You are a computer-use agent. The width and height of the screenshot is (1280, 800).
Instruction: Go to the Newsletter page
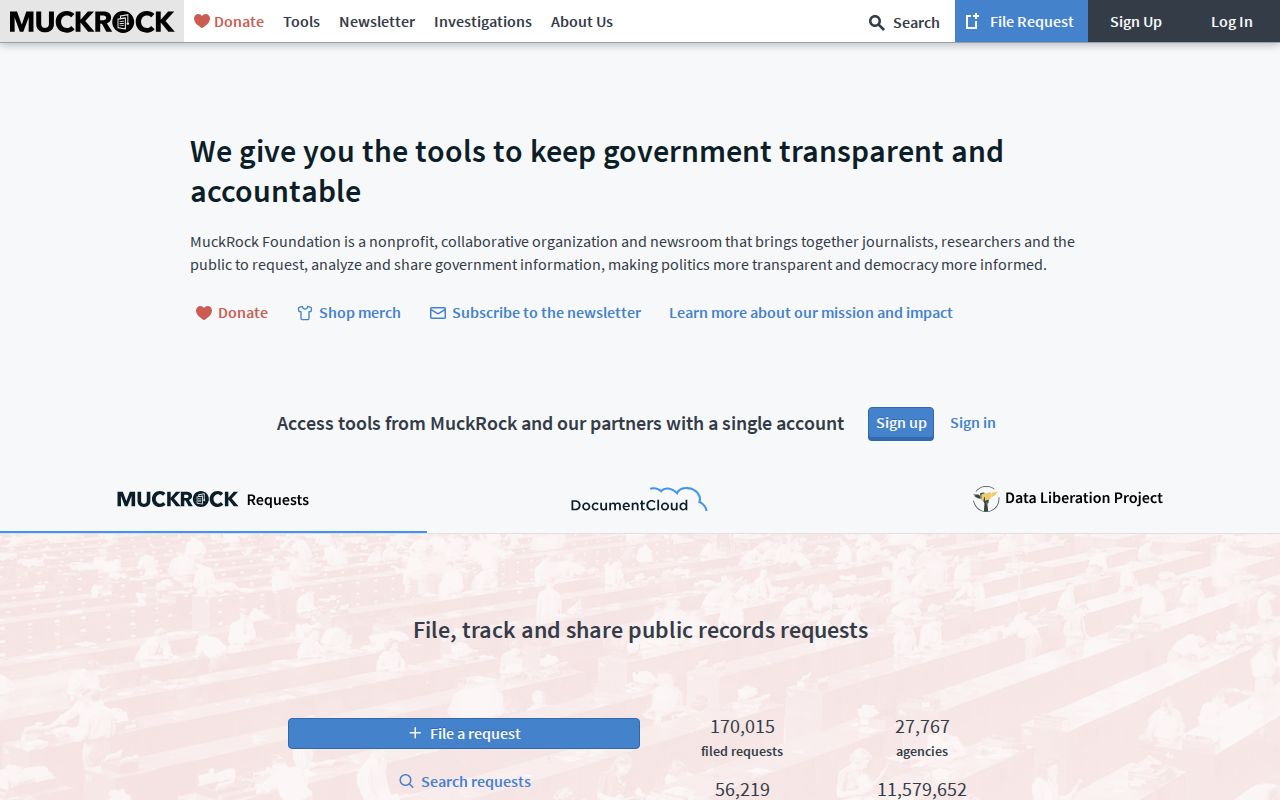(x=377, y=22)
